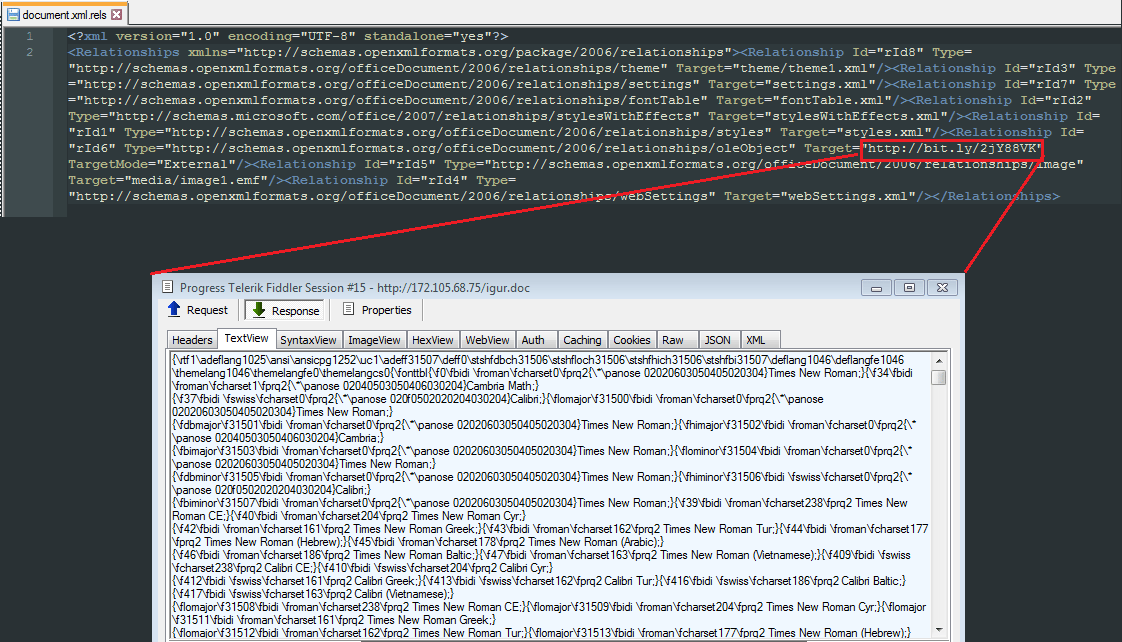This screenshot has width=1122, height=642.
Task: Open the Properties view of the session
Action: click(376, 310)
